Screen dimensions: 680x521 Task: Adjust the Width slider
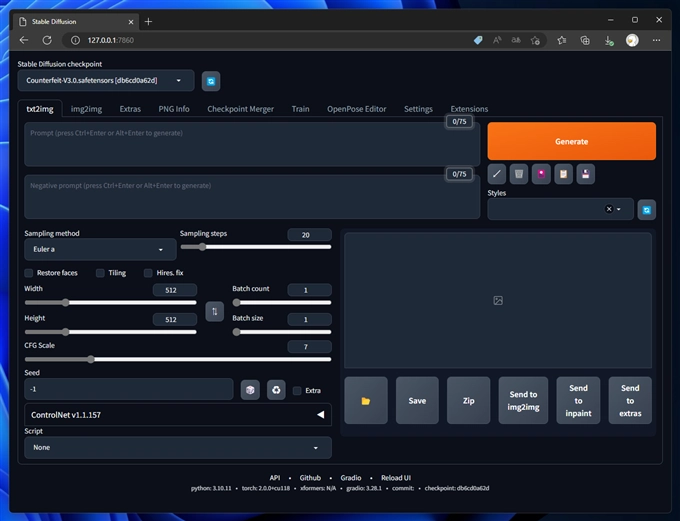point(111,302)
